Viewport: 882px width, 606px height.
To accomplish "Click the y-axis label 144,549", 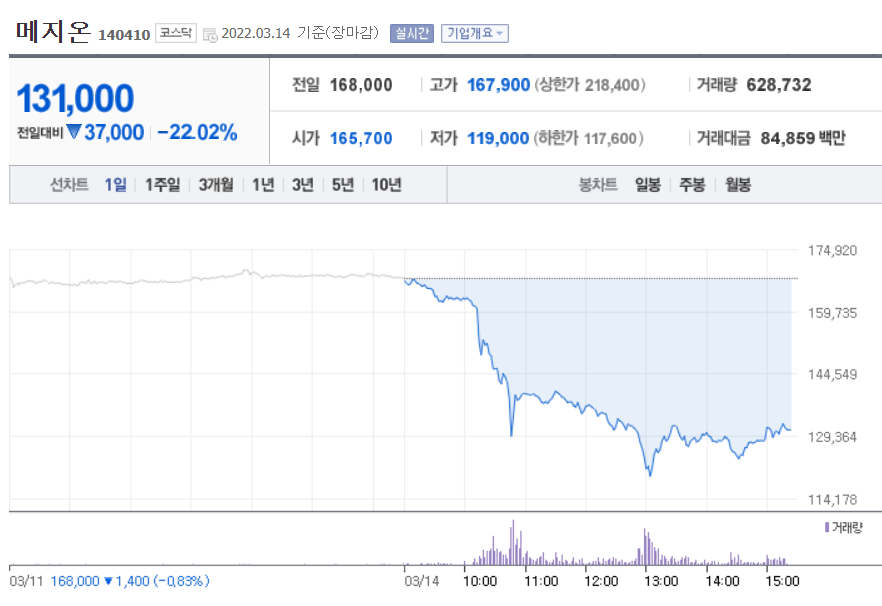I will (832, 374).
